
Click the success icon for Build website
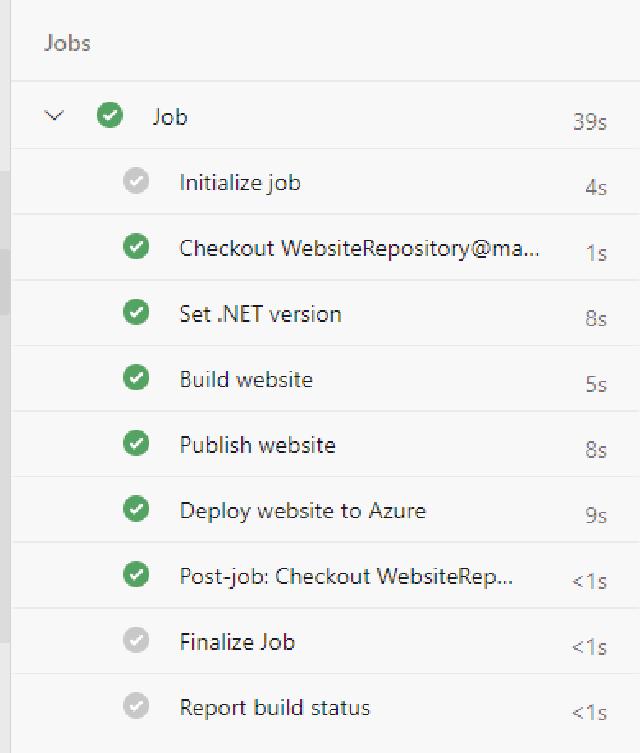(136, 378)
